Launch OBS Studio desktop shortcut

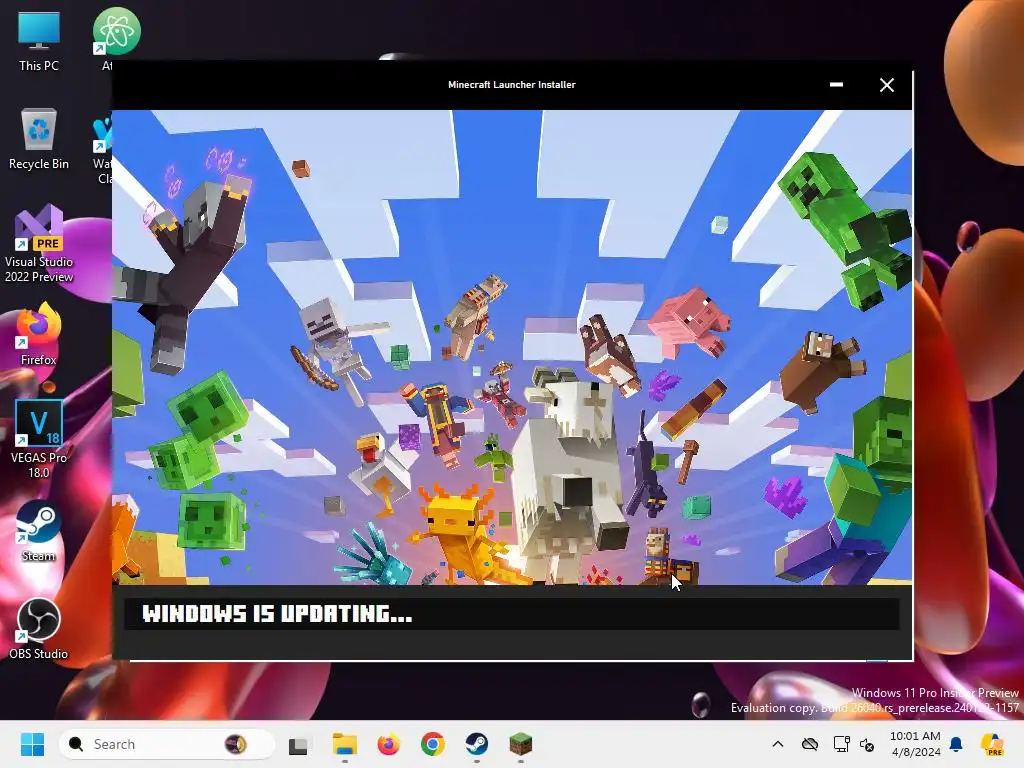point(39,629)
